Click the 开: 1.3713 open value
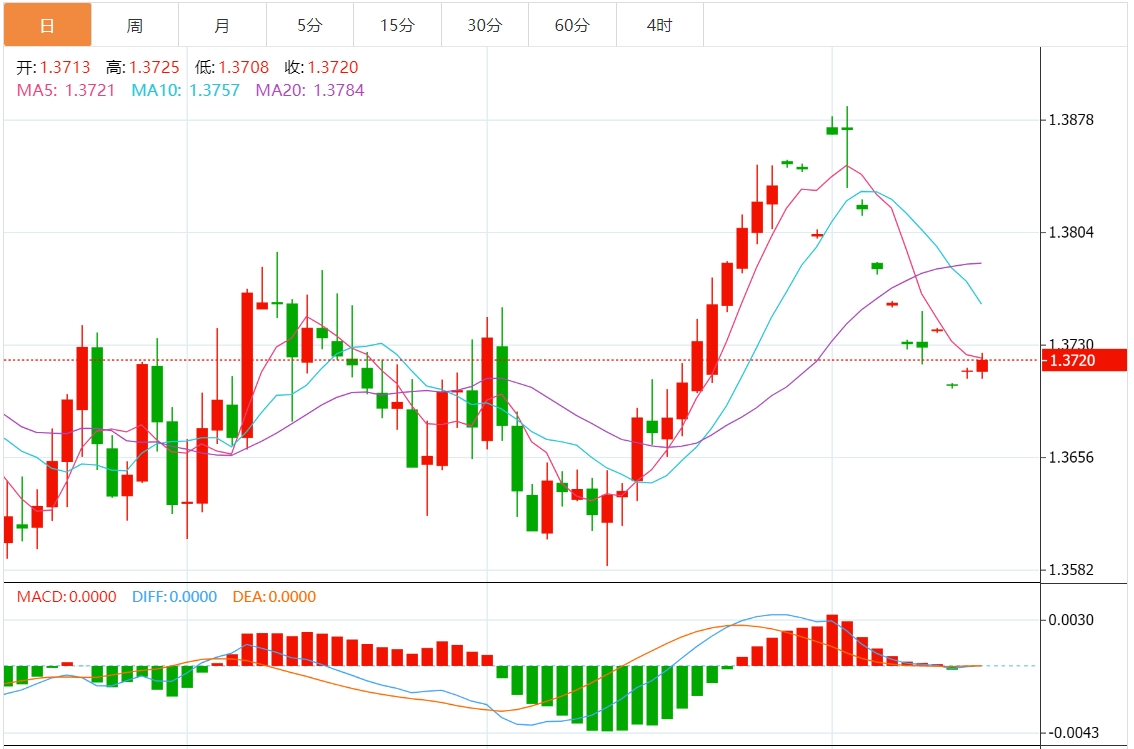1134x749 pixels. [54, 67]
